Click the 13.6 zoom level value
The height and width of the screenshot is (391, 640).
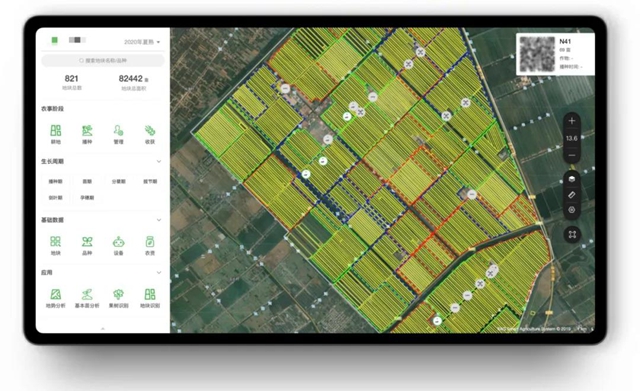click(x=572, y=138)
